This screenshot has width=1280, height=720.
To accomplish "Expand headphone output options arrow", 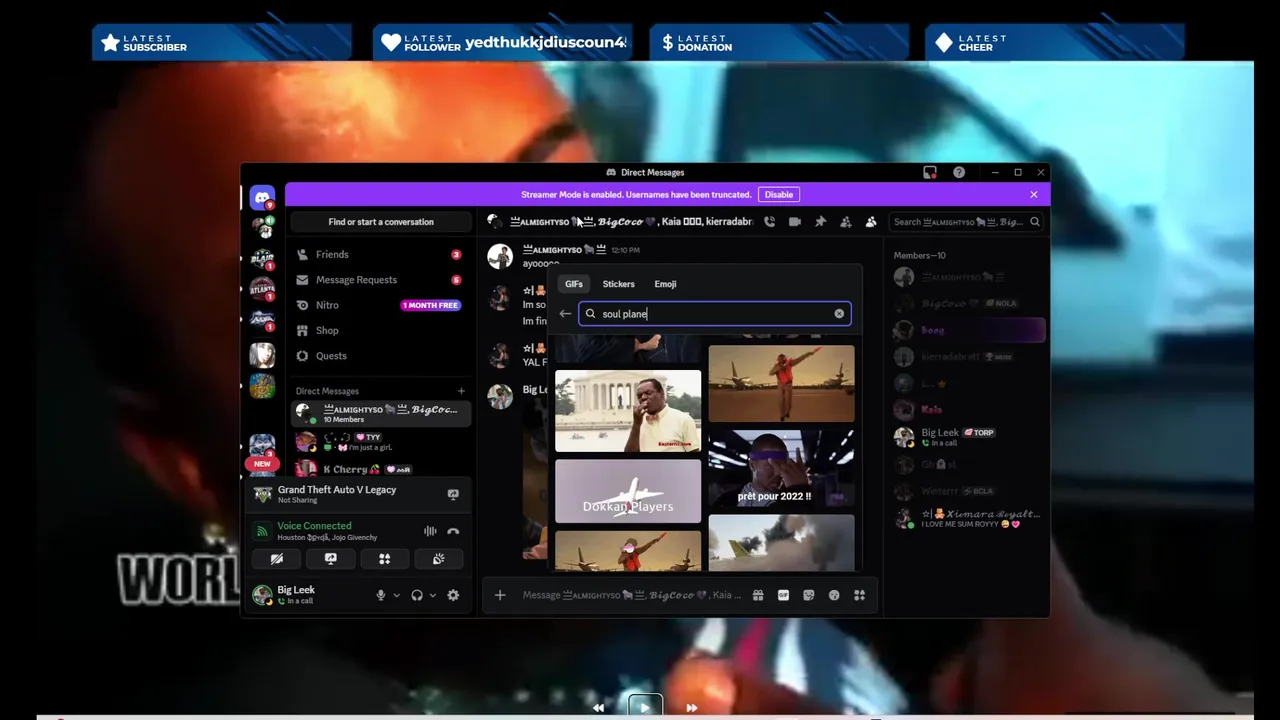I will [432, 595].
